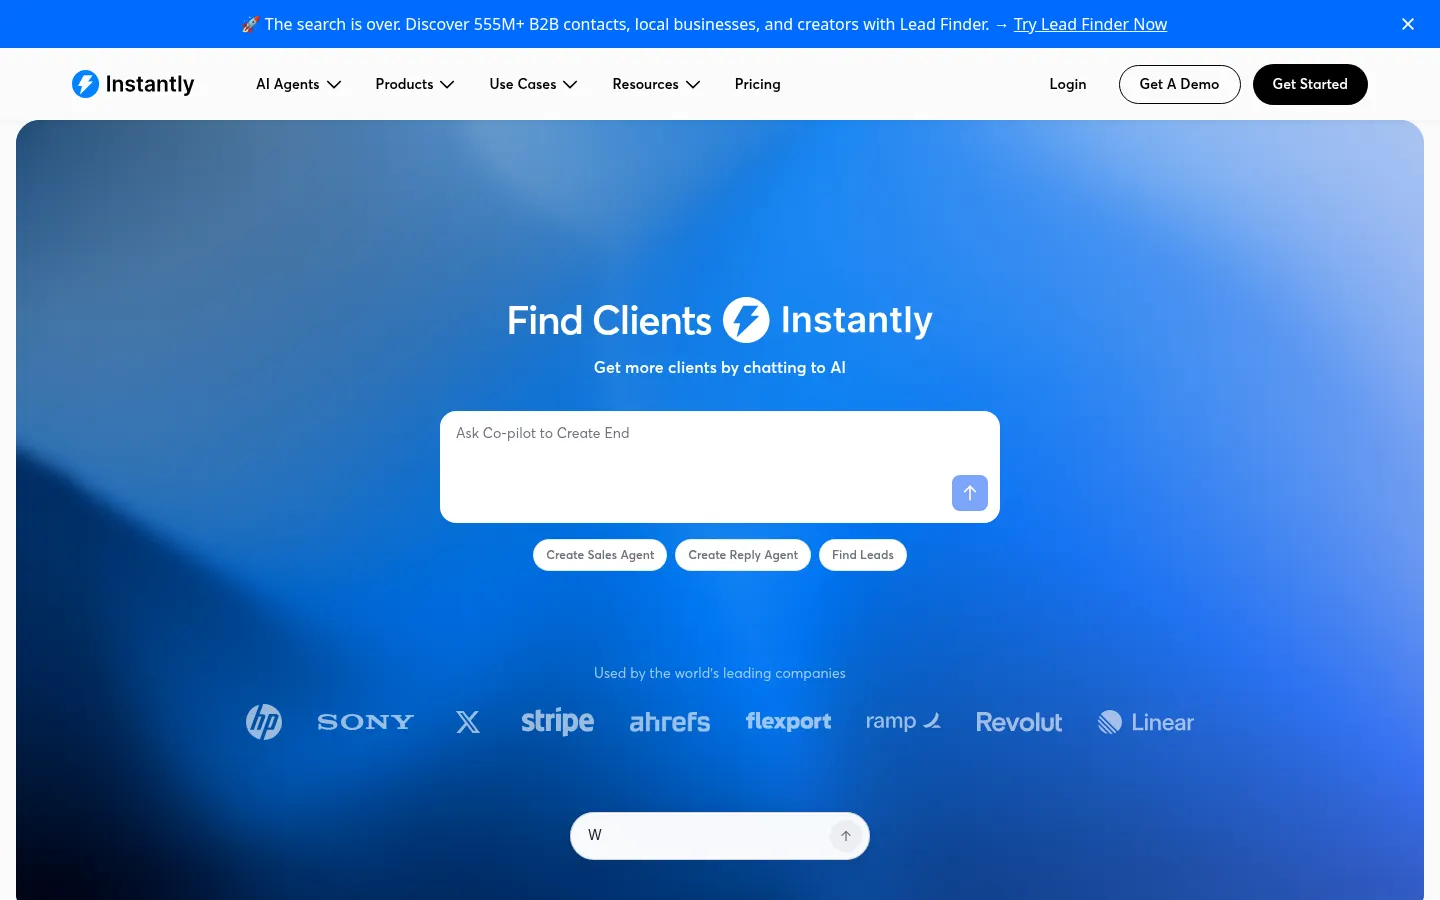Screen dimensions: 1440x900
Task: Click the Get A Demo button
Action: (x=1179, y=84)
